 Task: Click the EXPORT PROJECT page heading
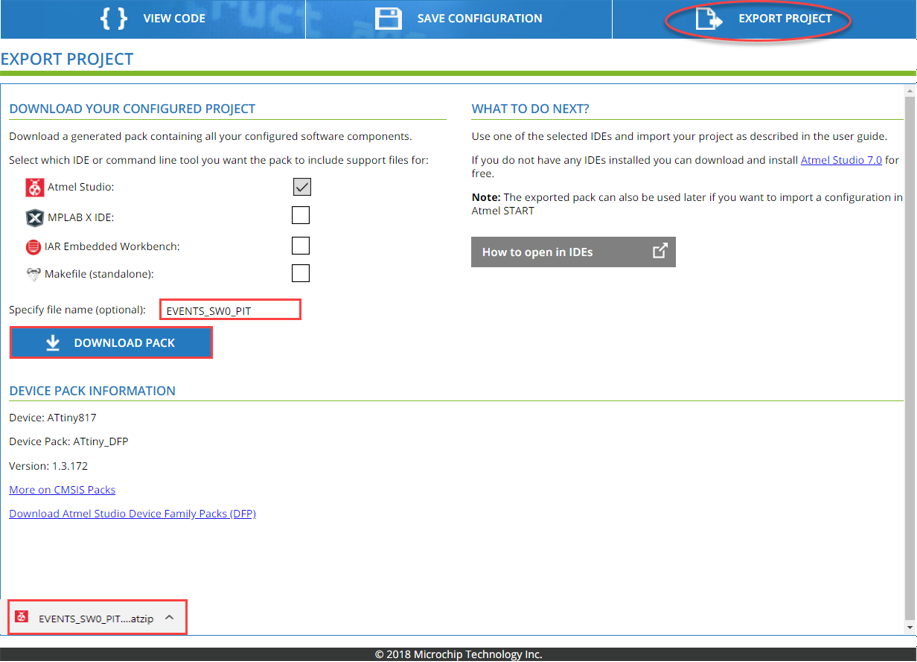click(x=67, y=59)
